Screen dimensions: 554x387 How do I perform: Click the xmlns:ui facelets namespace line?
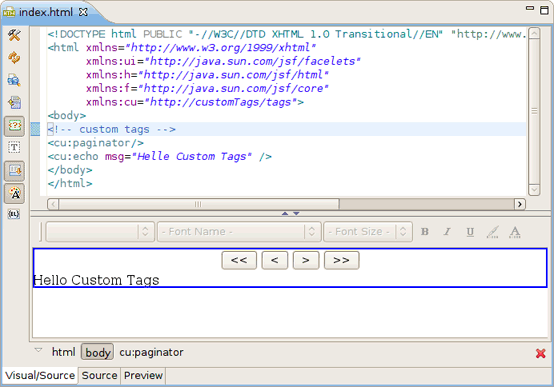[x=223, y=61]
